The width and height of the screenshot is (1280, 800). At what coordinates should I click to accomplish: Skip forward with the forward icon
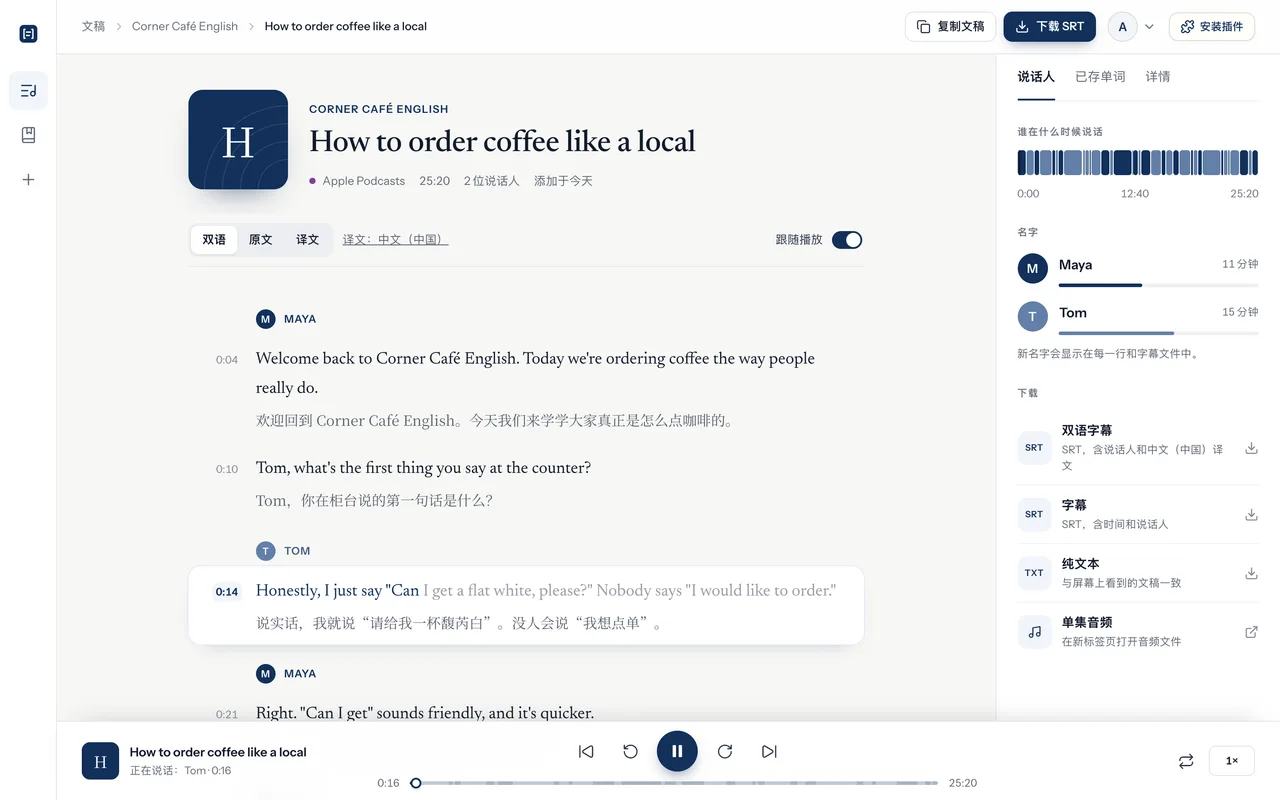coord(725,751)
